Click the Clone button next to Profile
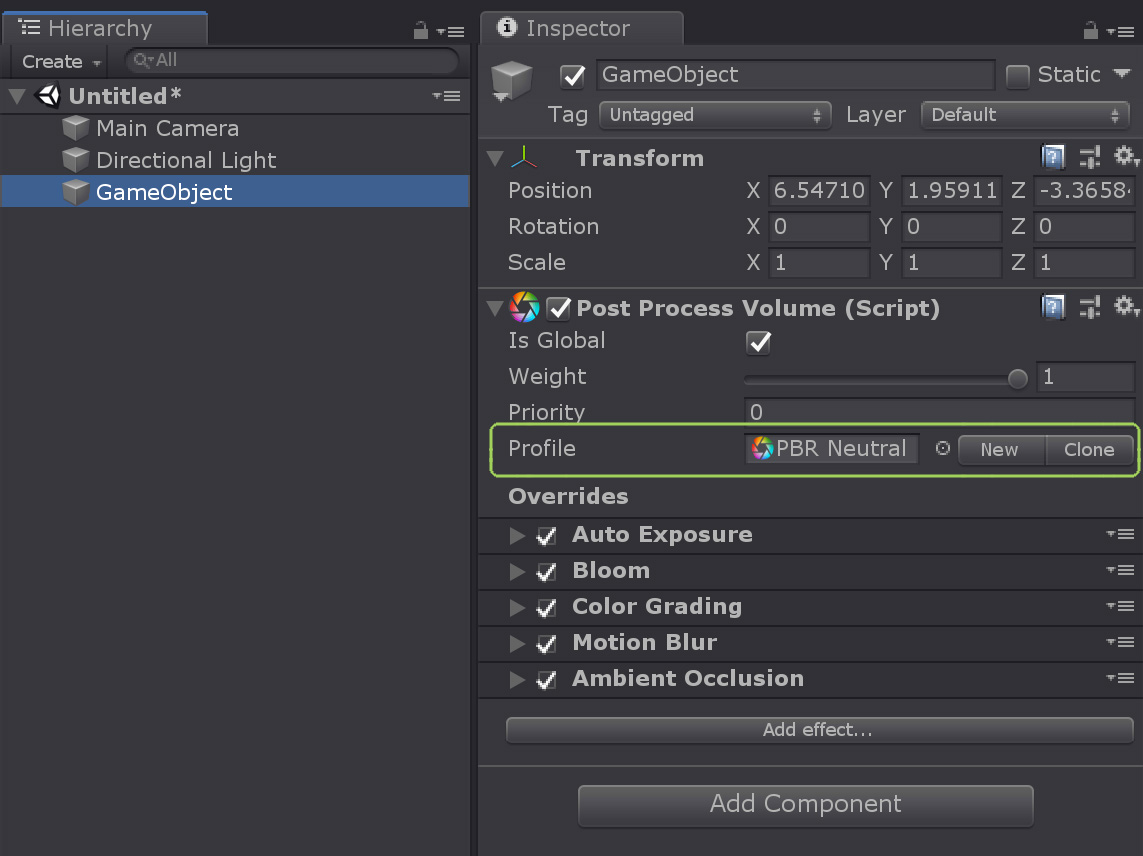 click(1089, 449)
